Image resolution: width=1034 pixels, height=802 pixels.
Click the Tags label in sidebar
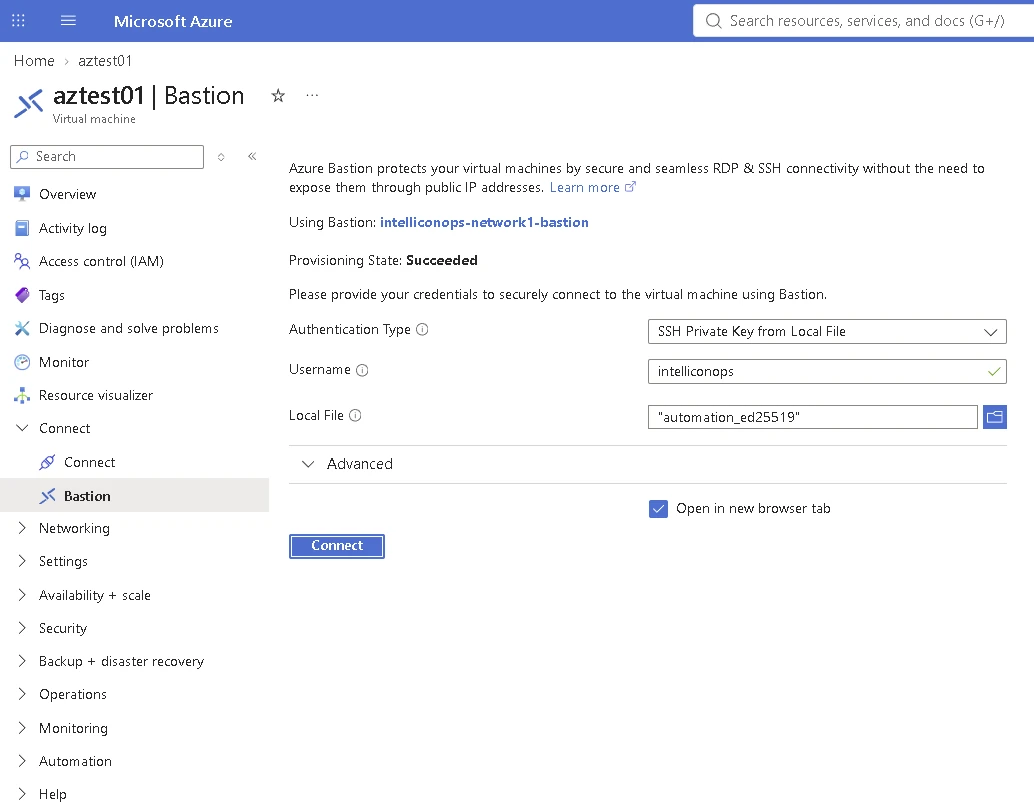point(51,295)
